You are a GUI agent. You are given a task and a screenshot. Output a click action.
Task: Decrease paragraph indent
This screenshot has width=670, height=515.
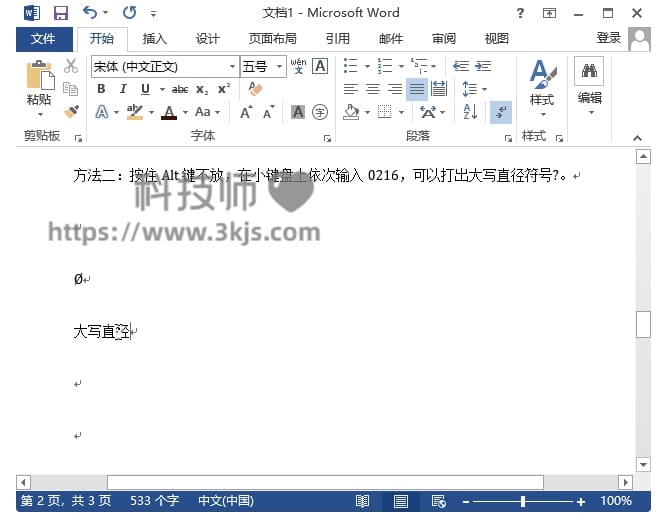pyautogui.click(x=461, y=66)
